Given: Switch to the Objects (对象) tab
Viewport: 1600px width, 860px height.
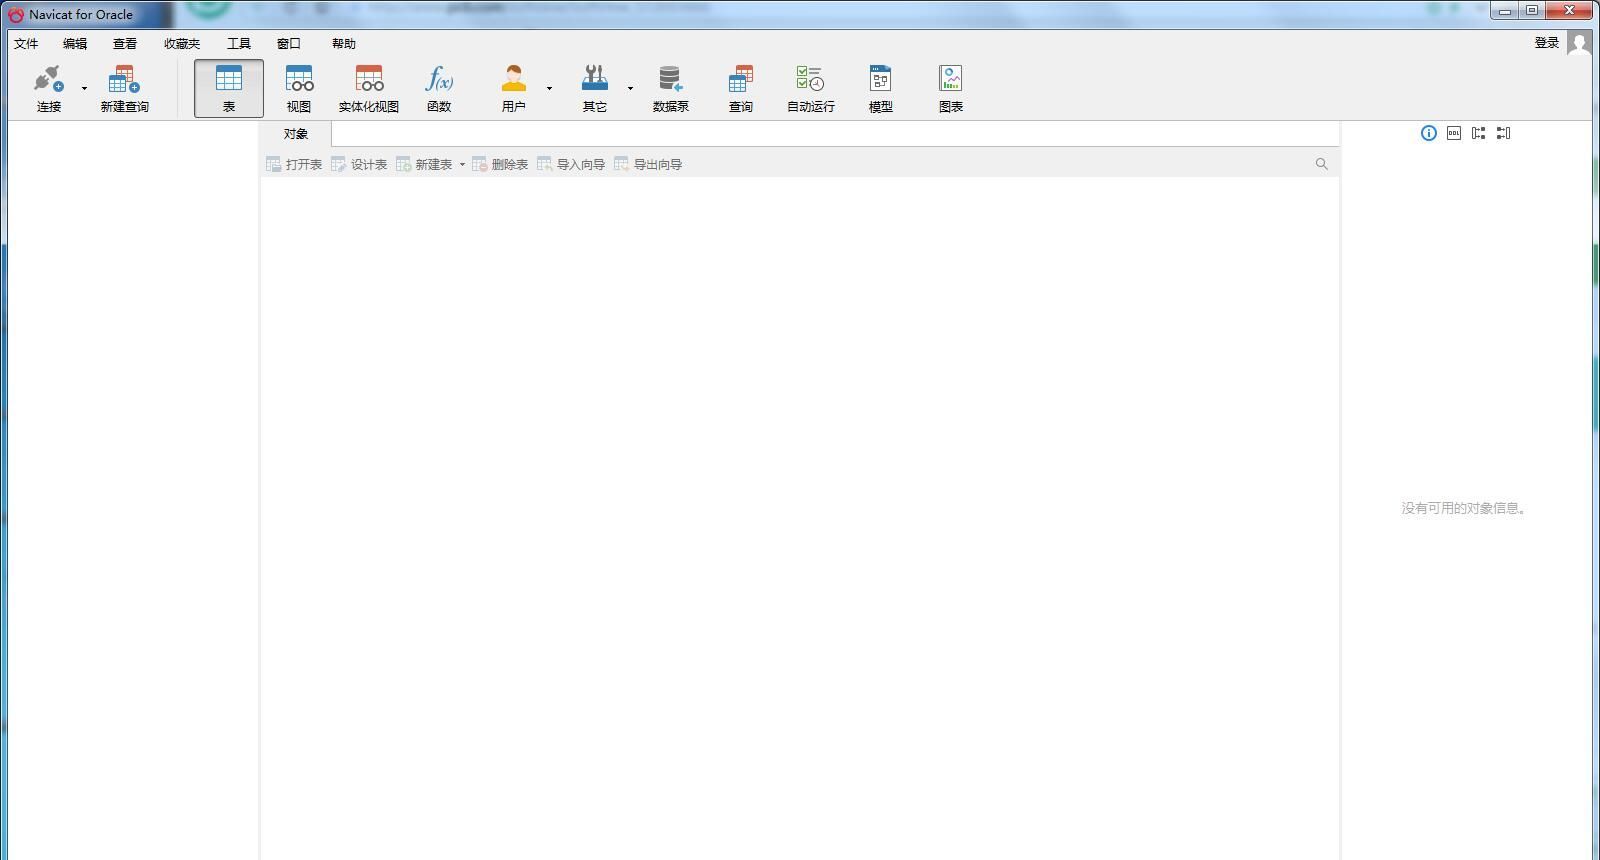Looking at the screenshot, I should pyautogui.click(x=296, y=134).
